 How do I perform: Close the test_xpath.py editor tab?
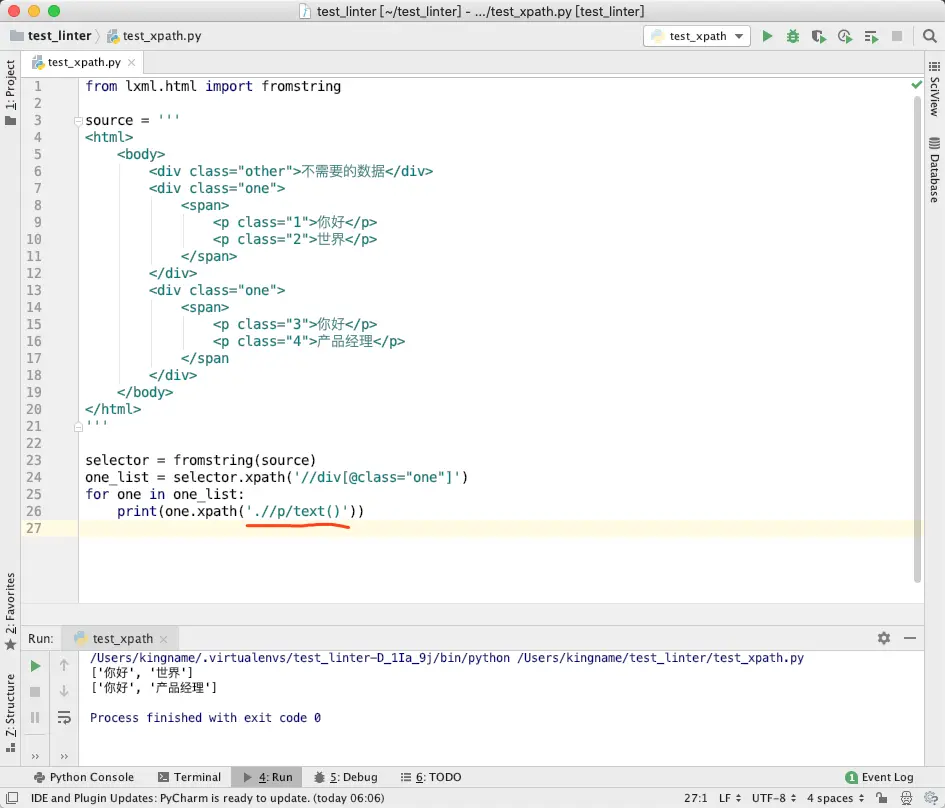(x=131, y=62)
